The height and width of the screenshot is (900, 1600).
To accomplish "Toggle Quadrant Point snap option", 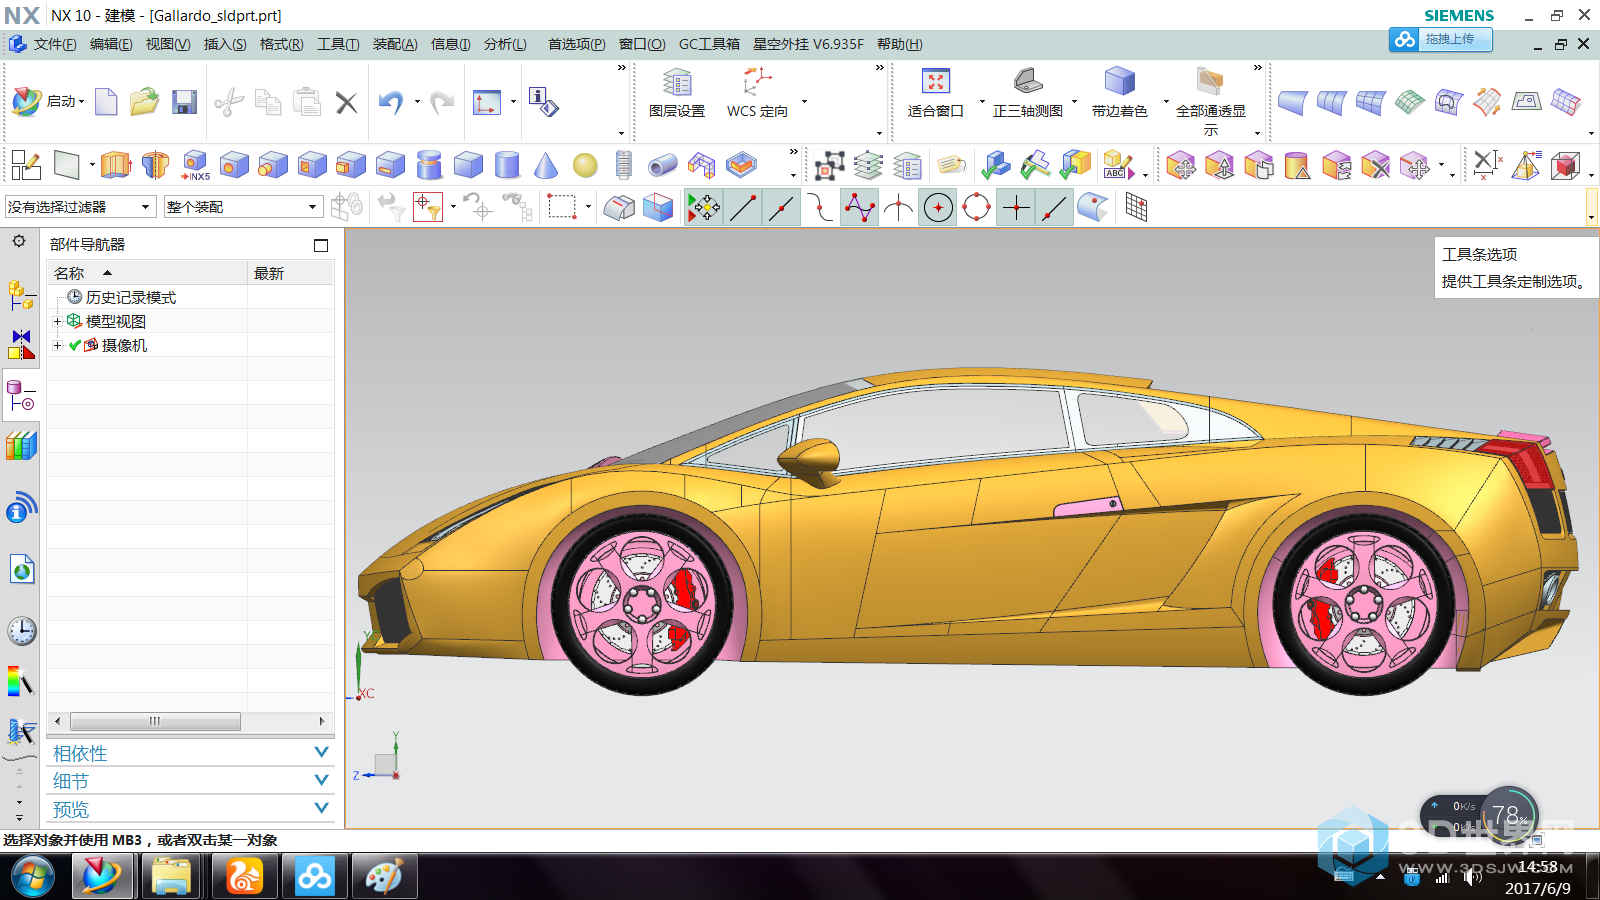I will click(x=977, y=208).
